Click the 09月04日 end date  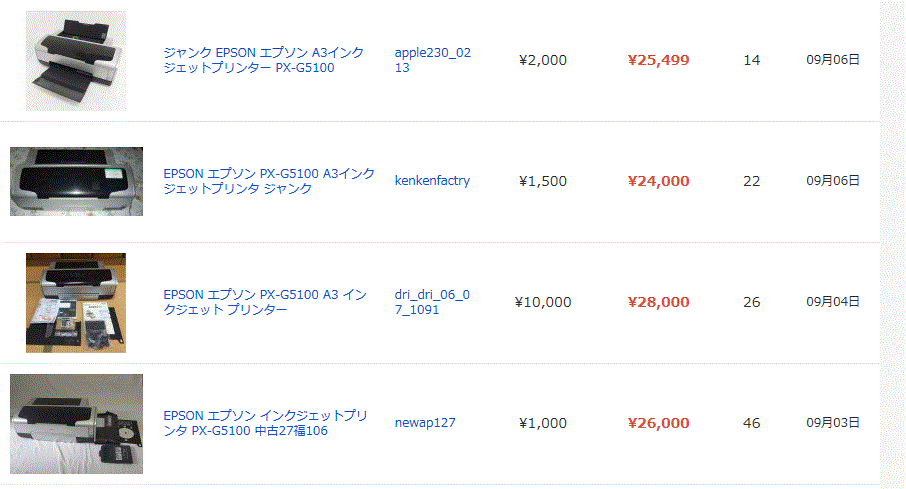[833, 302]
